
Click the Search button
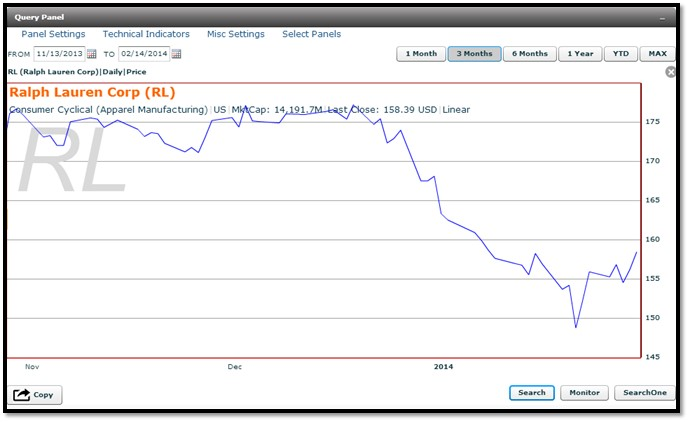532,393
